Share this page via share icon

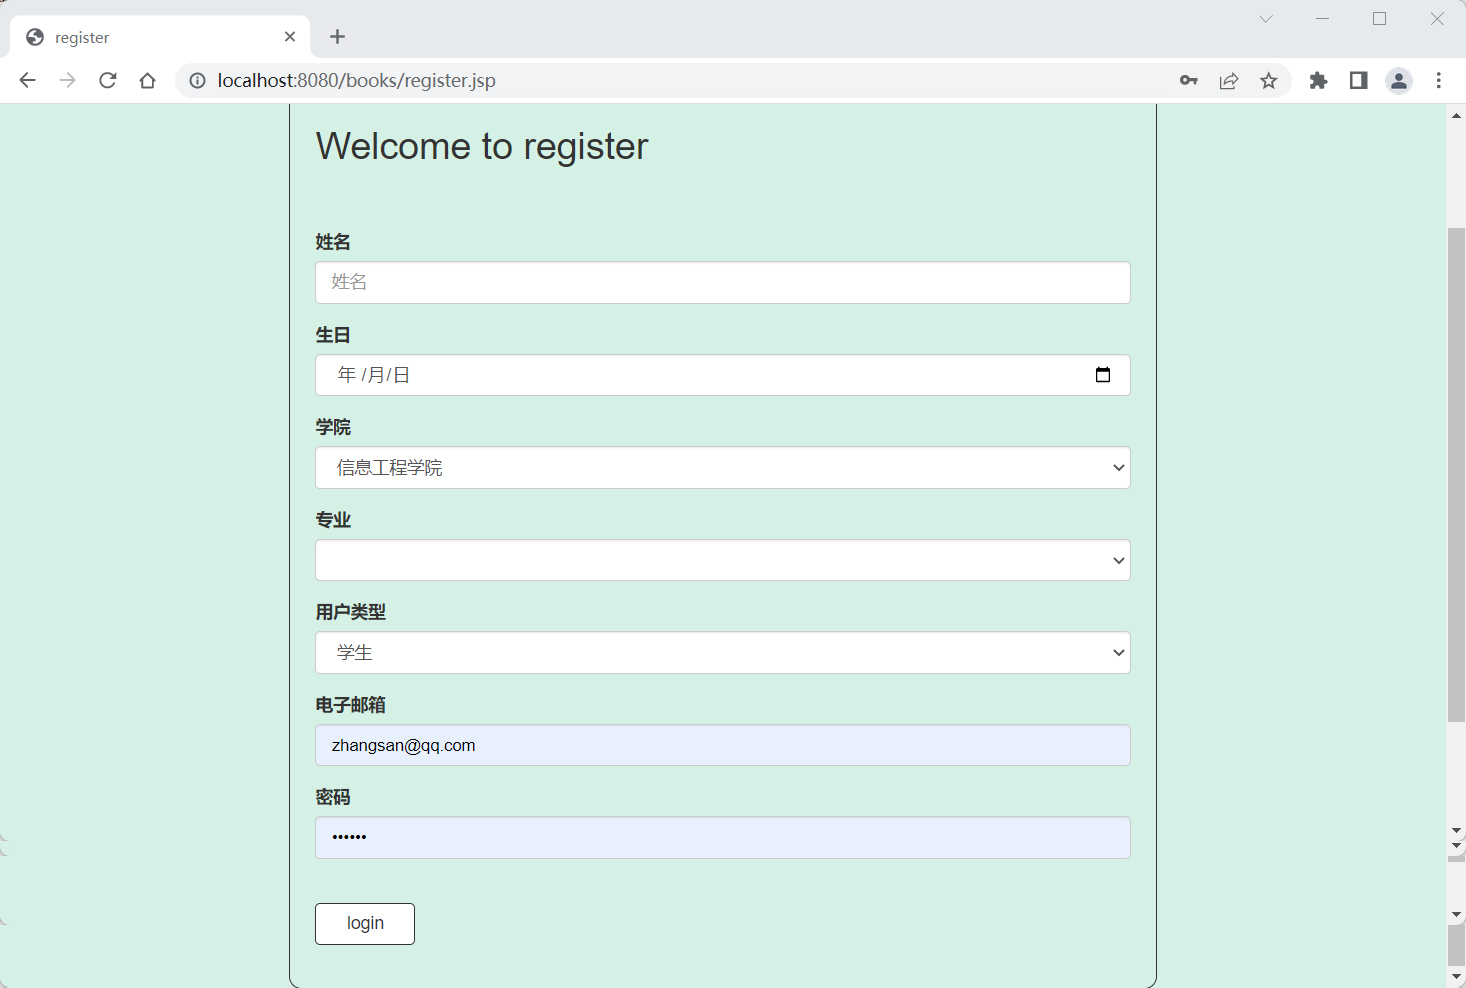(x=1229, y=81)
